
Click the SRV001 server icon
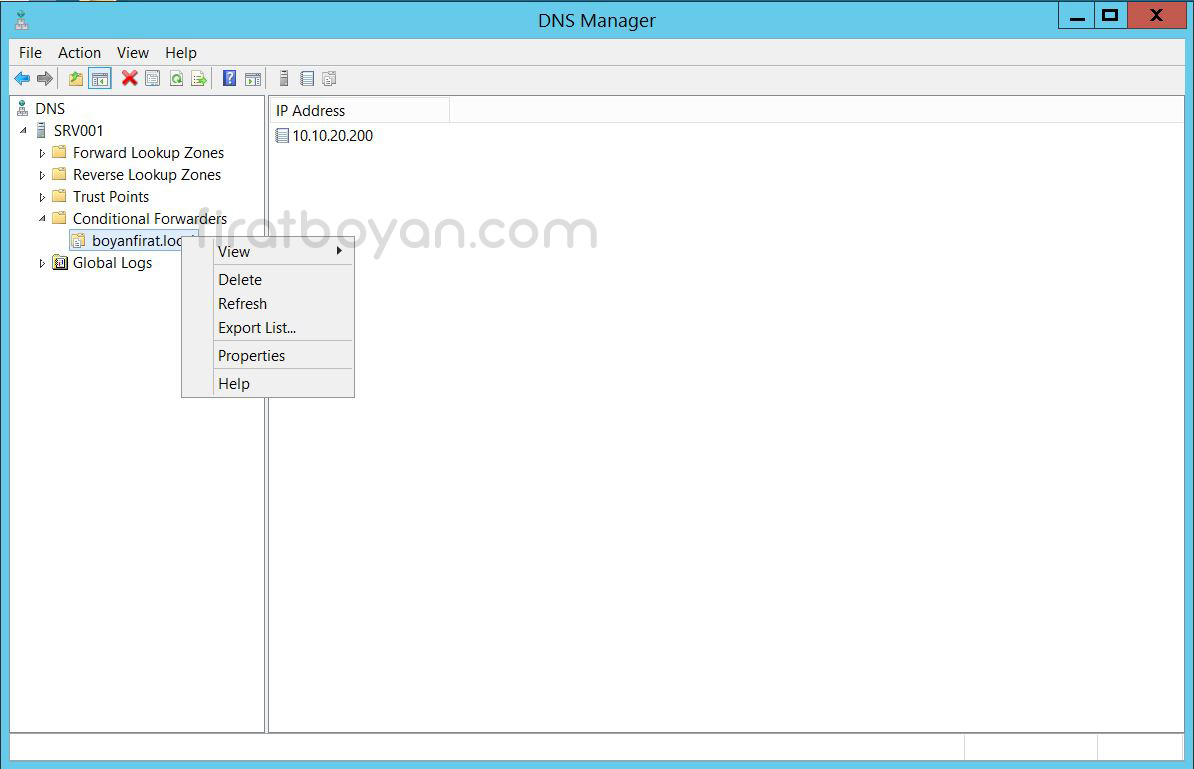41,131
